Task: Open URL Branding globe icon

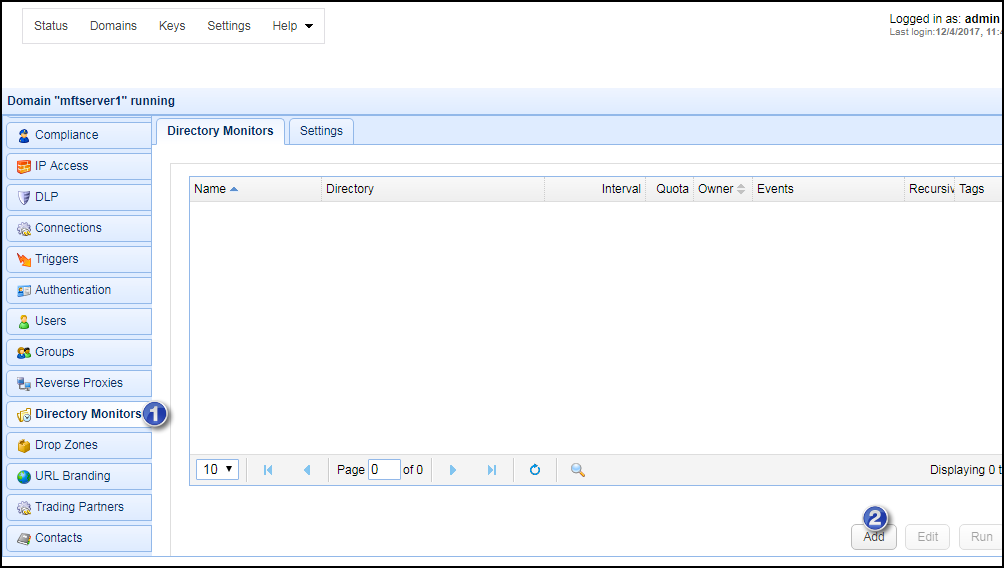Action: coord(24,476)
